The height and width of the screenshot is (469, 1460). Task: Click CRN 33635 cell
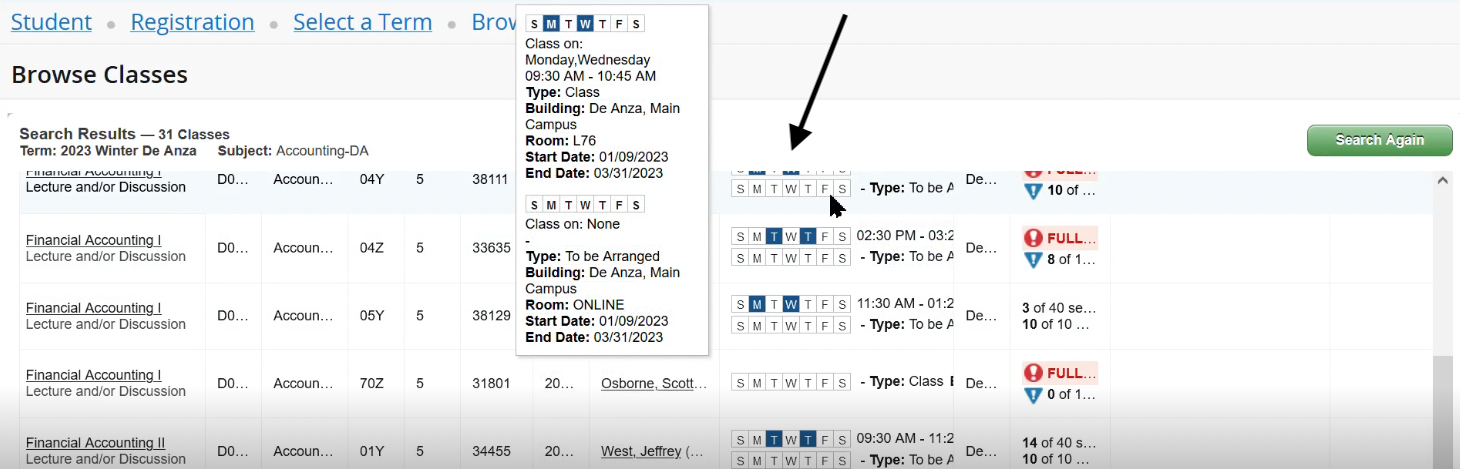(x=492, y=248)
